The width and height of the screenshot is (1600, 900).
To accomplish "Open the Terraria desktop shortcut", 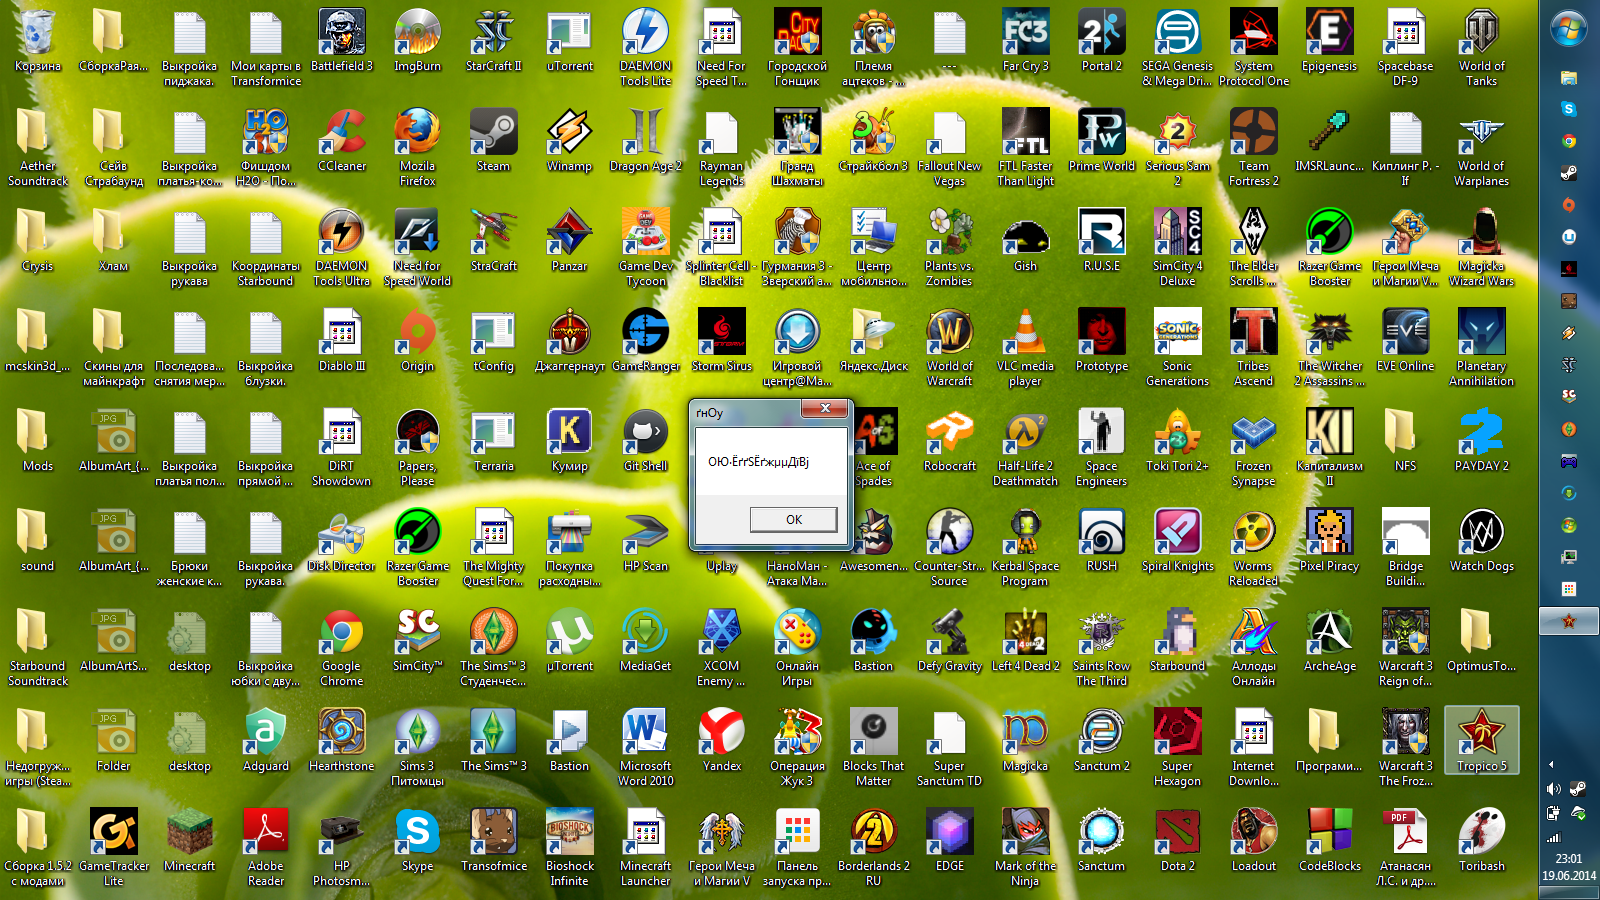I will point(494,442).
